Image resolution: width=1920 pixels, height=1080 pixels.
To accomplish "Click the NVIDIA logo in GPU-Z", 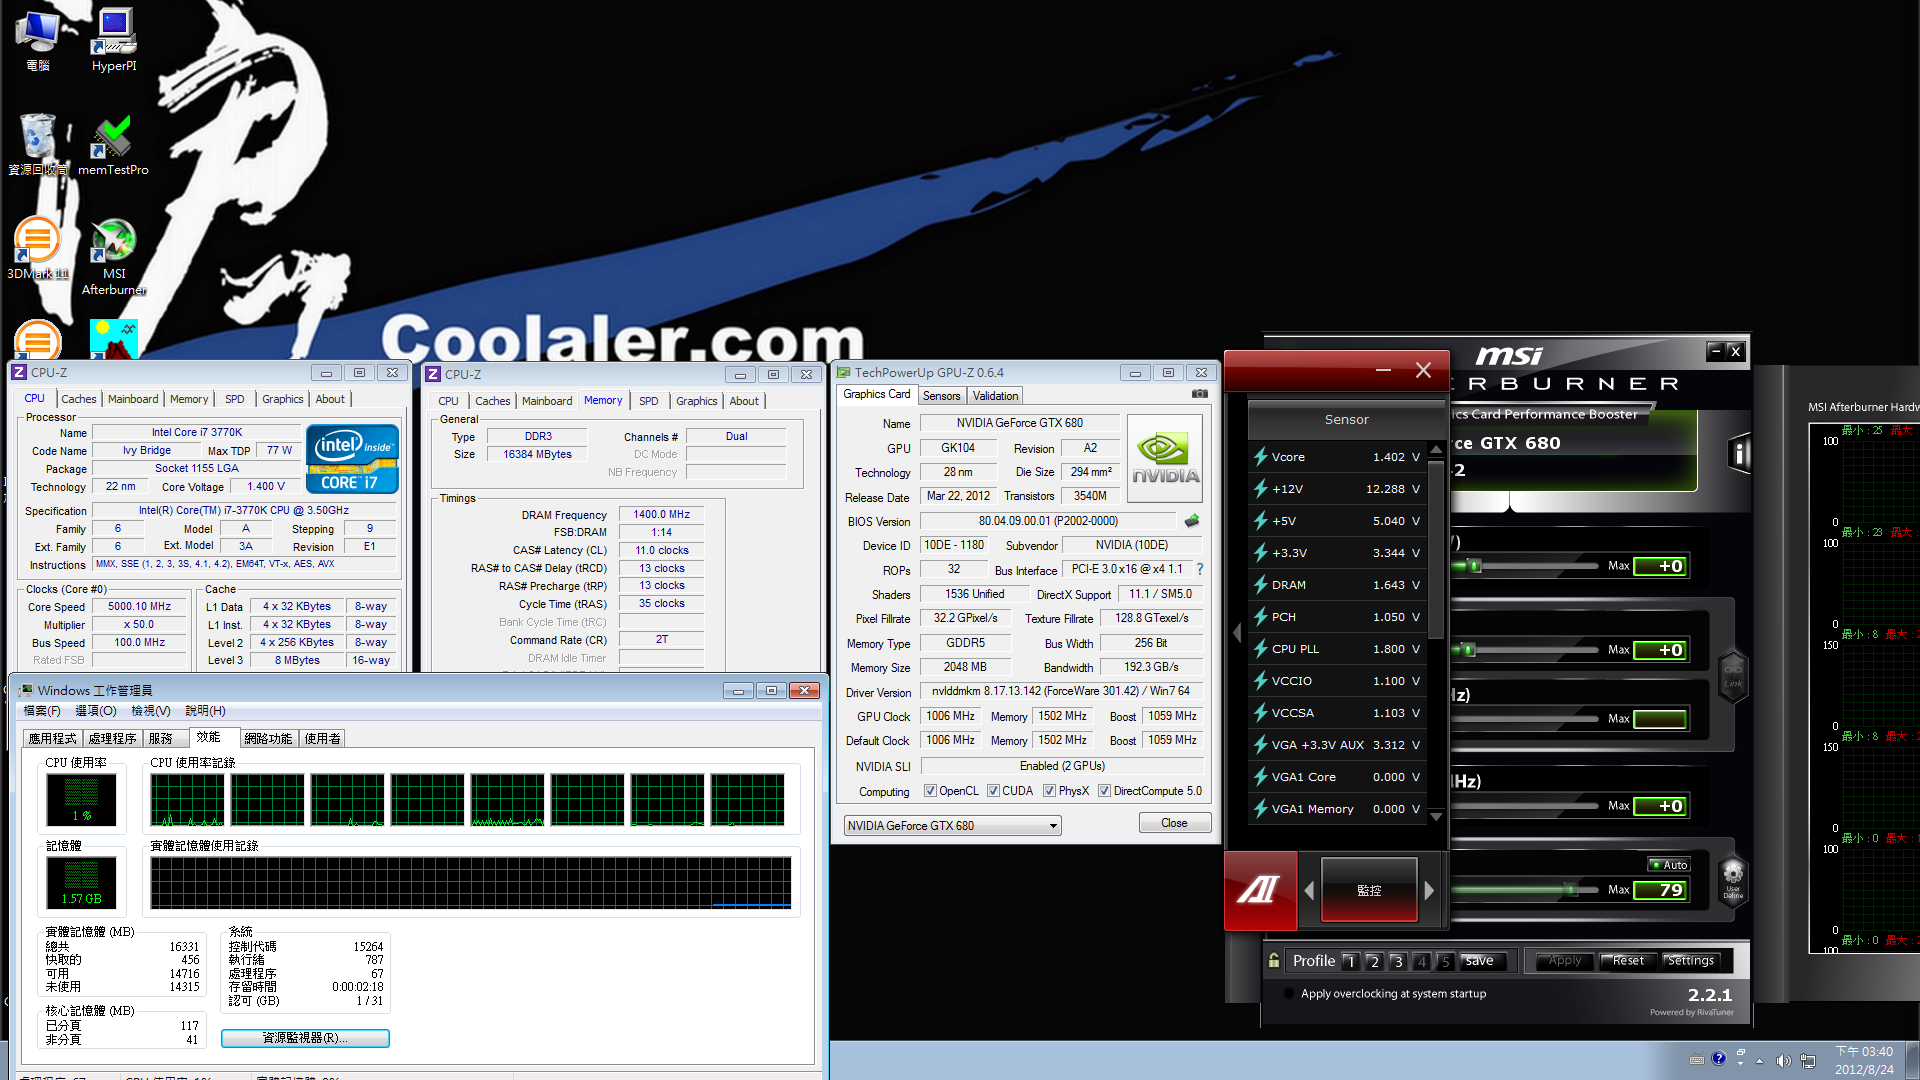I will pyautogui.click(x=1165, y=459).
